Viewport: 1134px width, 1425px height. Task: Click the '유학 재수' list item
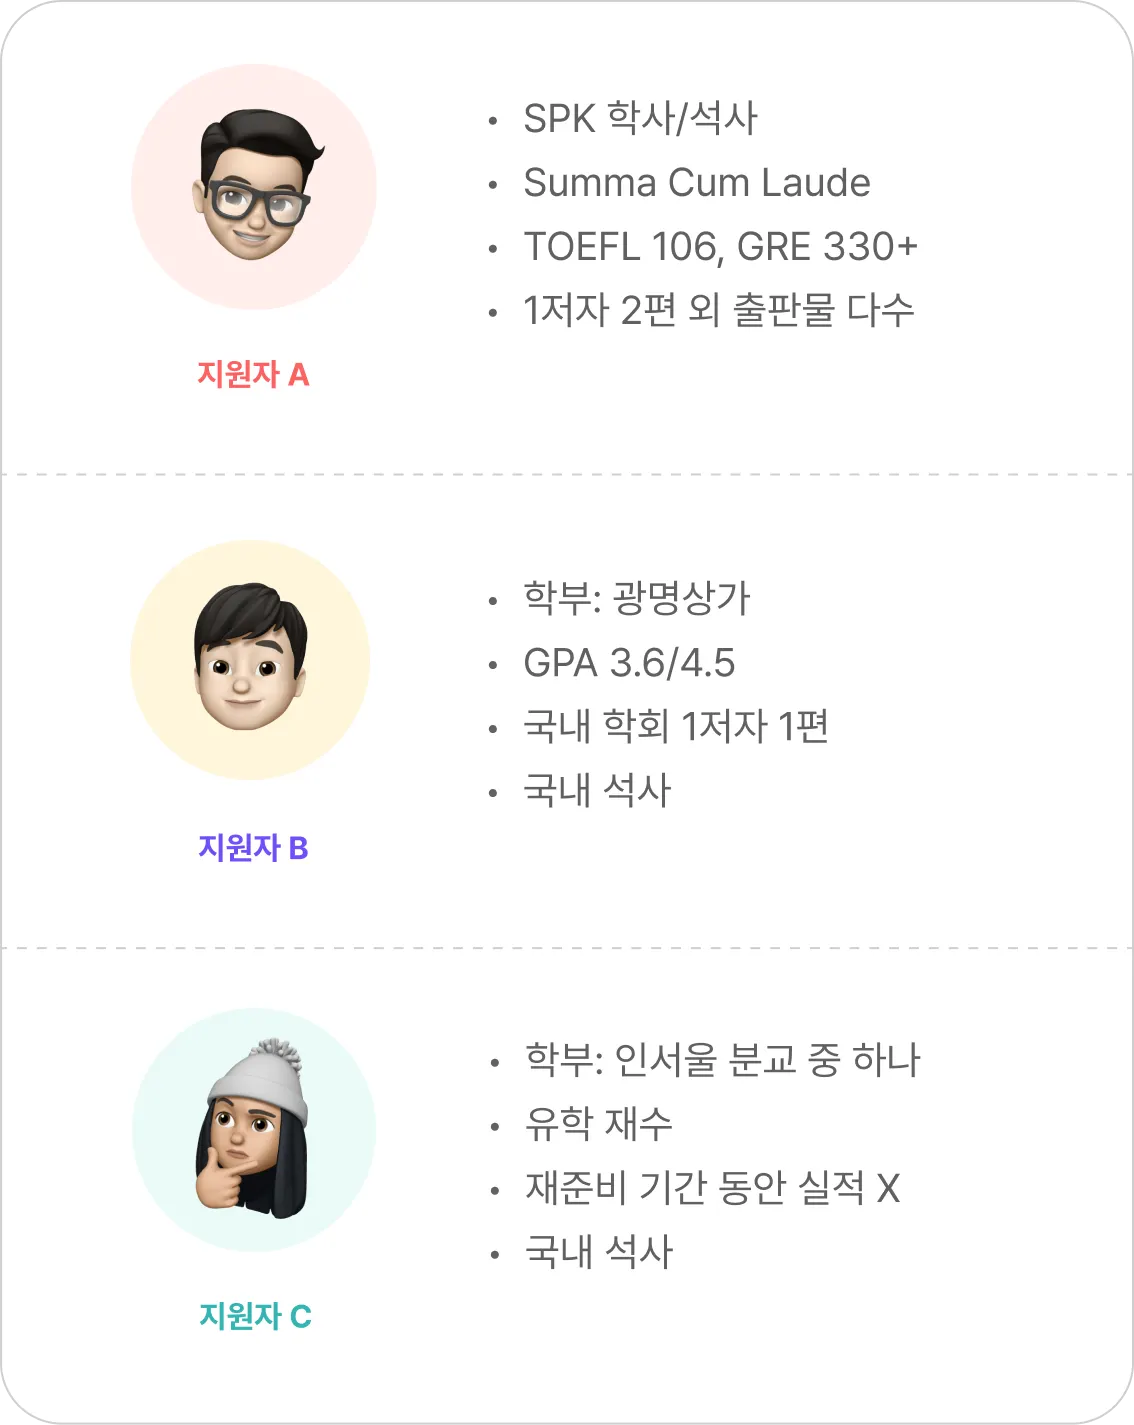(x=598, y=1124)
